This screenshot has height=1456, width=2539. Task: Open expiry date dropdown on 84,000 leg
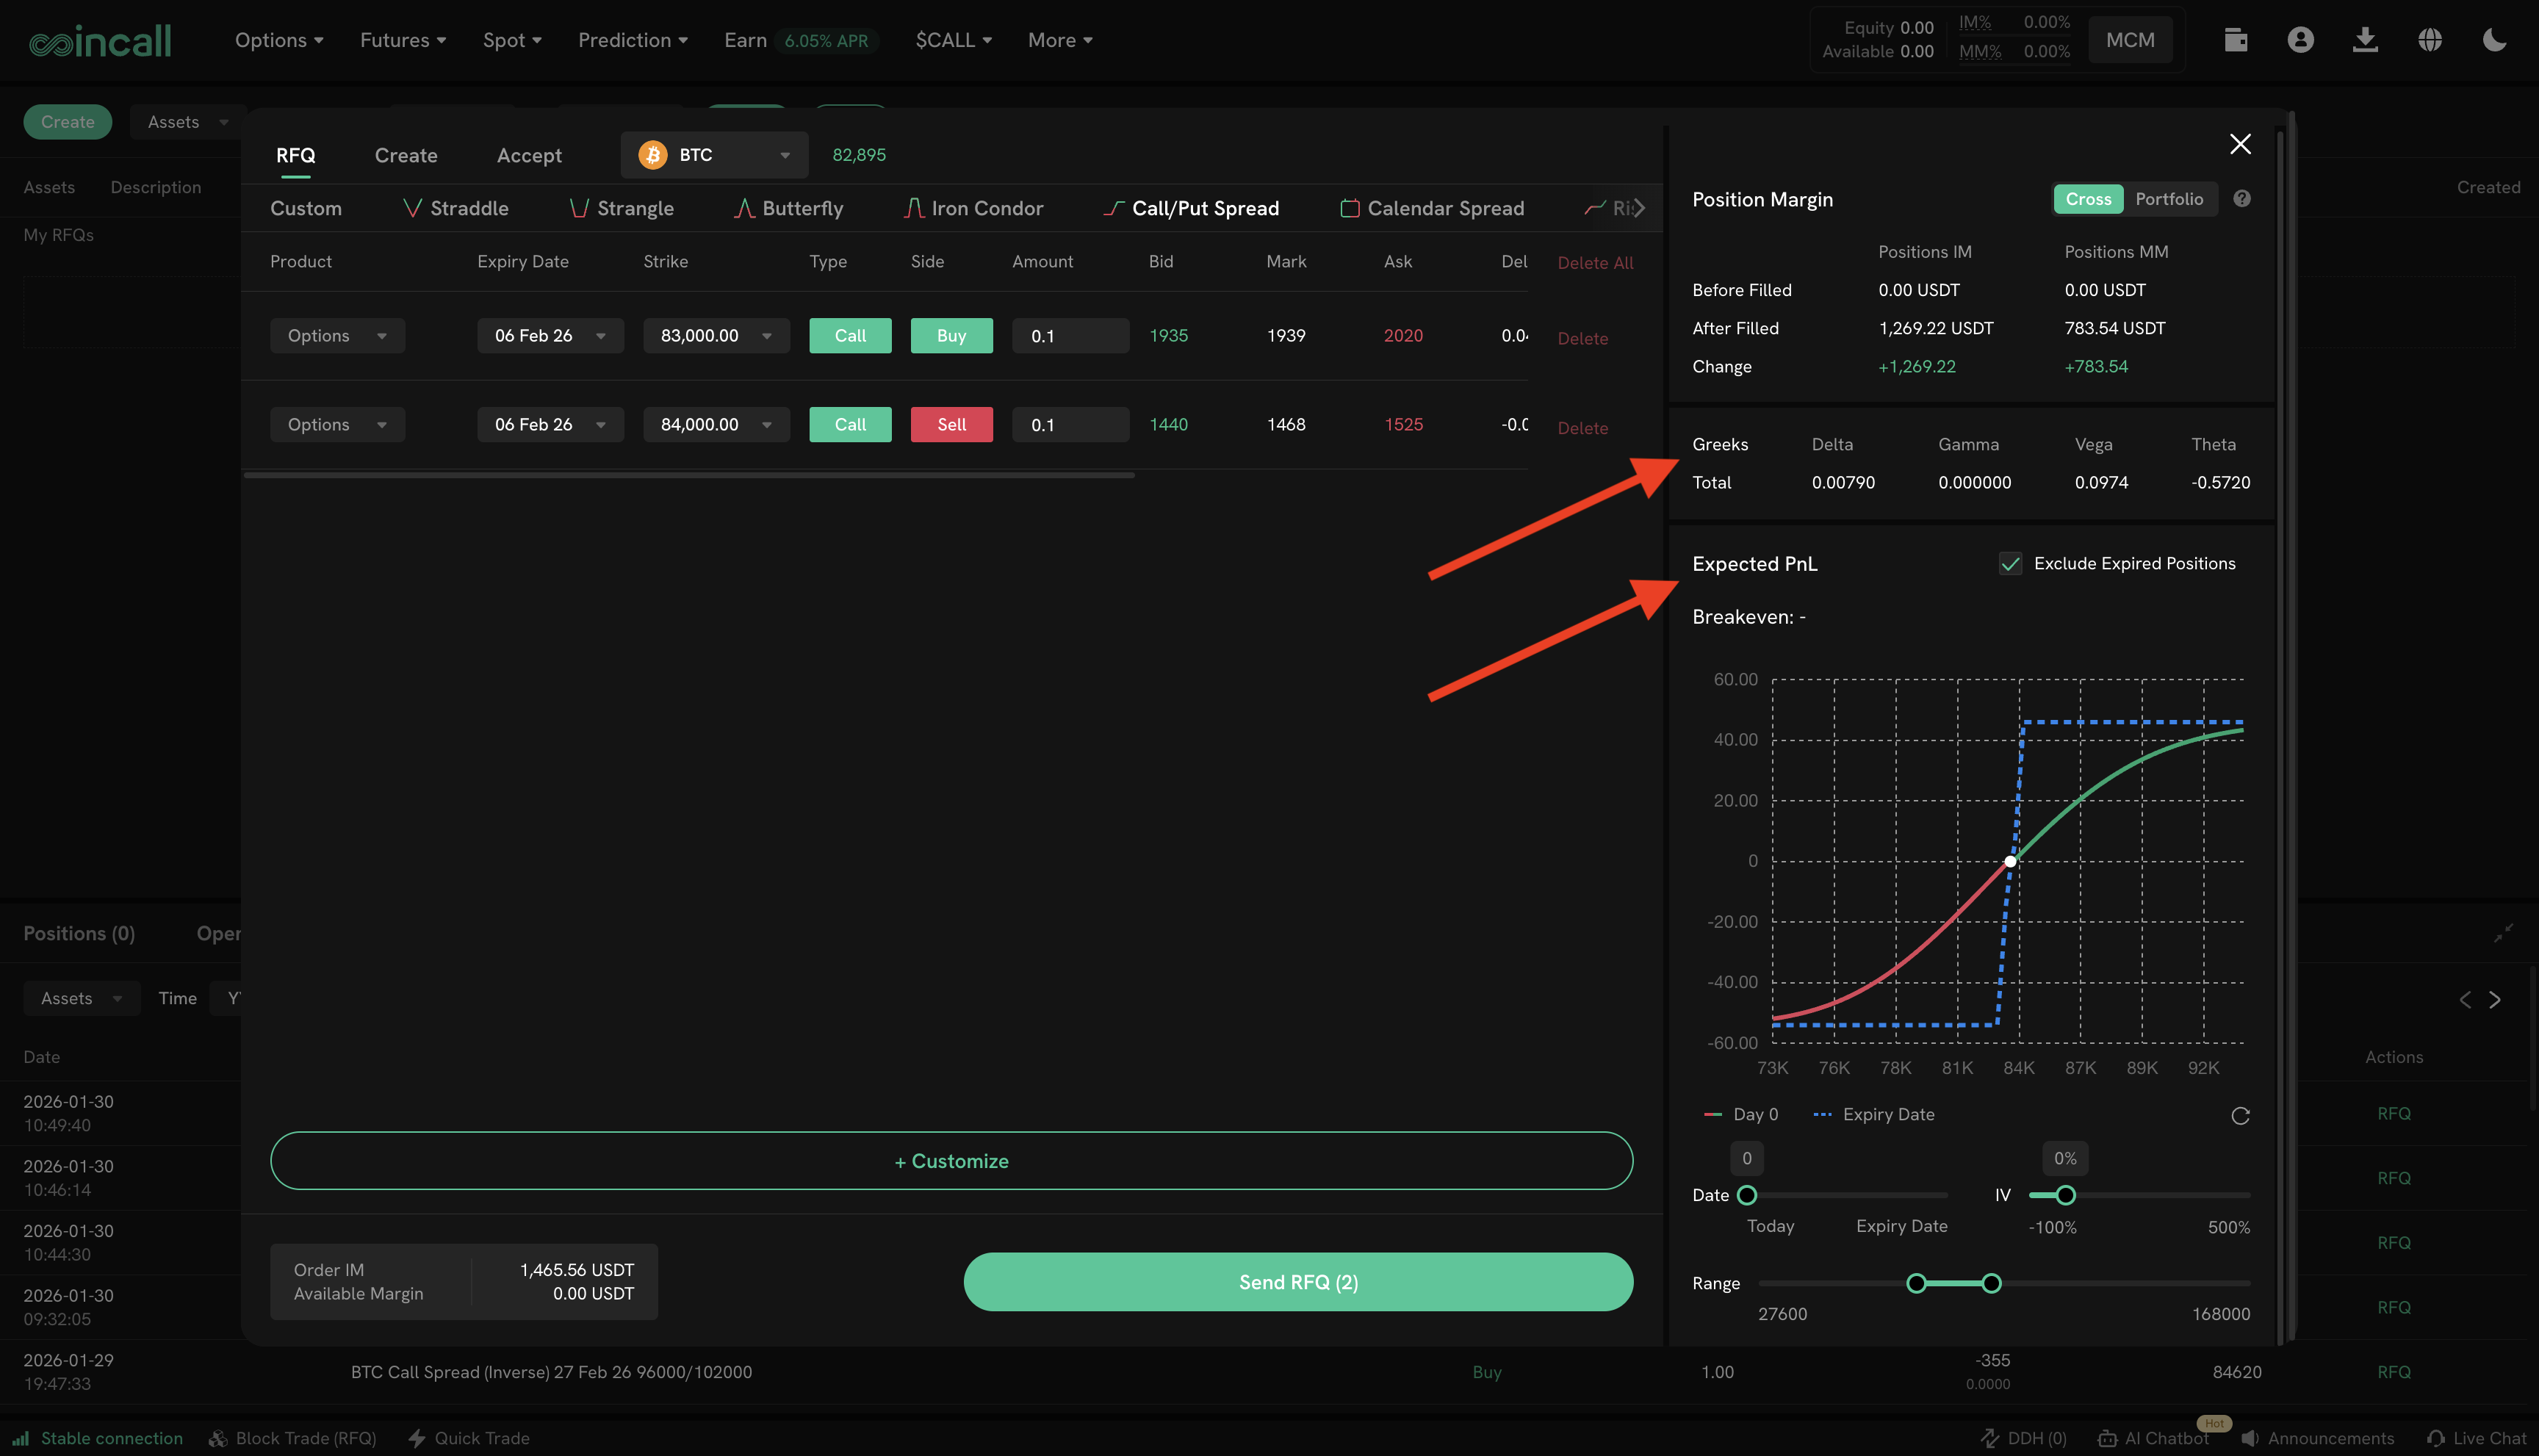550,425
